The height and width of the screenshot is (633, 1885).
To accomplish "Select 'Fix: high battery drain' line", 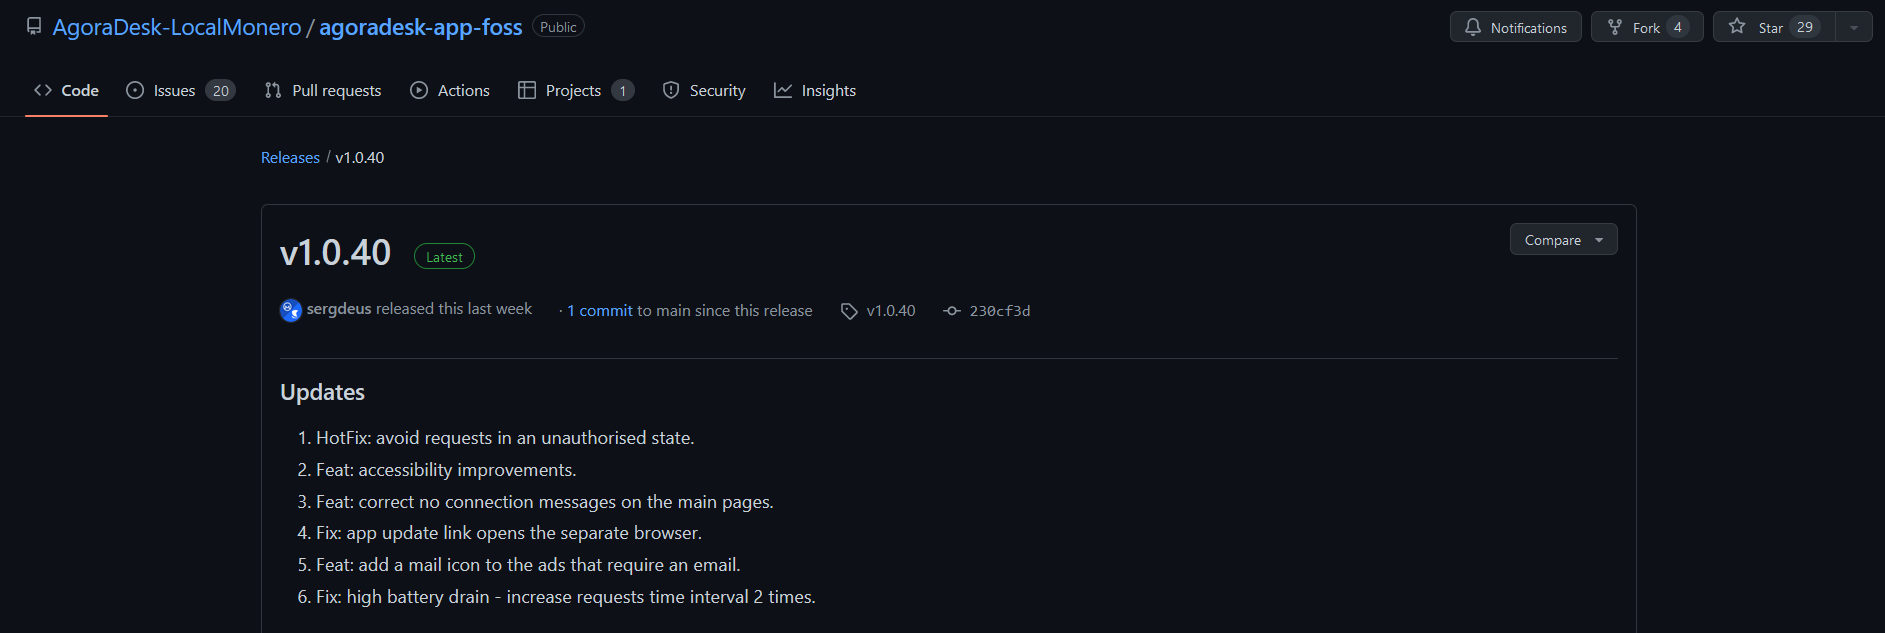I will 566,597.
